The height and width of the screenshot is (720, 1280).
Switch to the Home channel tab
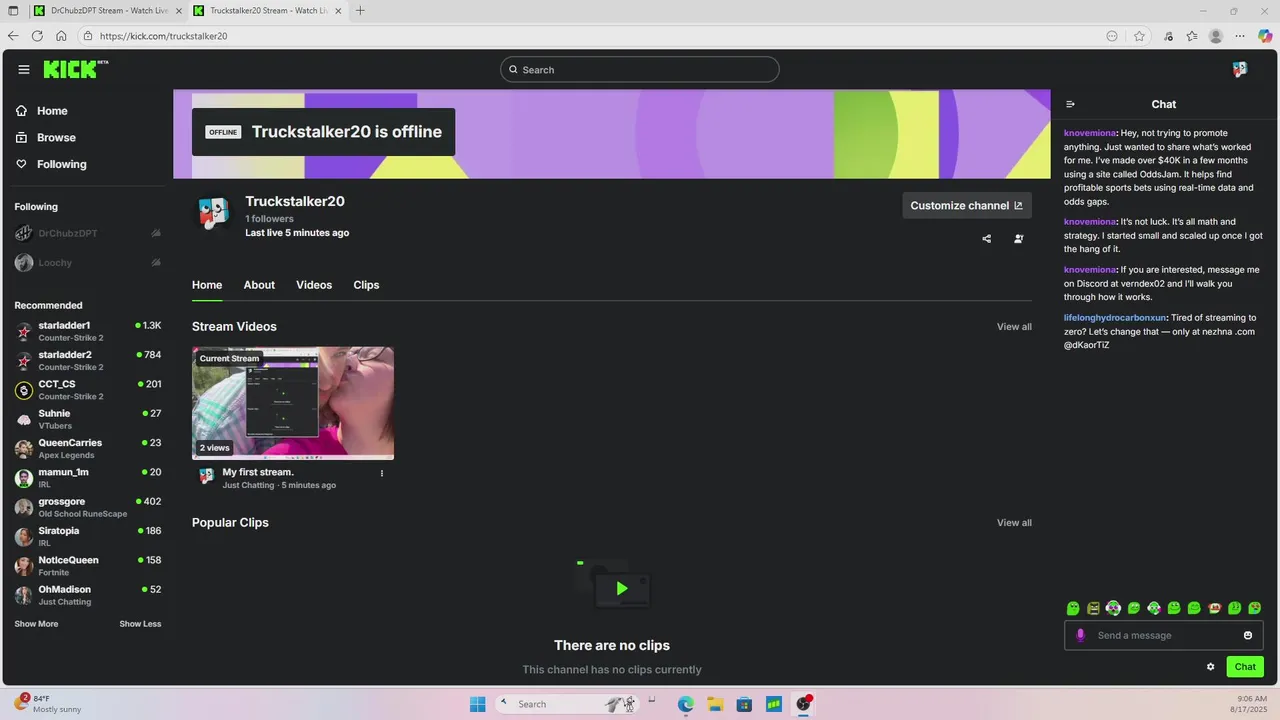(x=207, y=285)
